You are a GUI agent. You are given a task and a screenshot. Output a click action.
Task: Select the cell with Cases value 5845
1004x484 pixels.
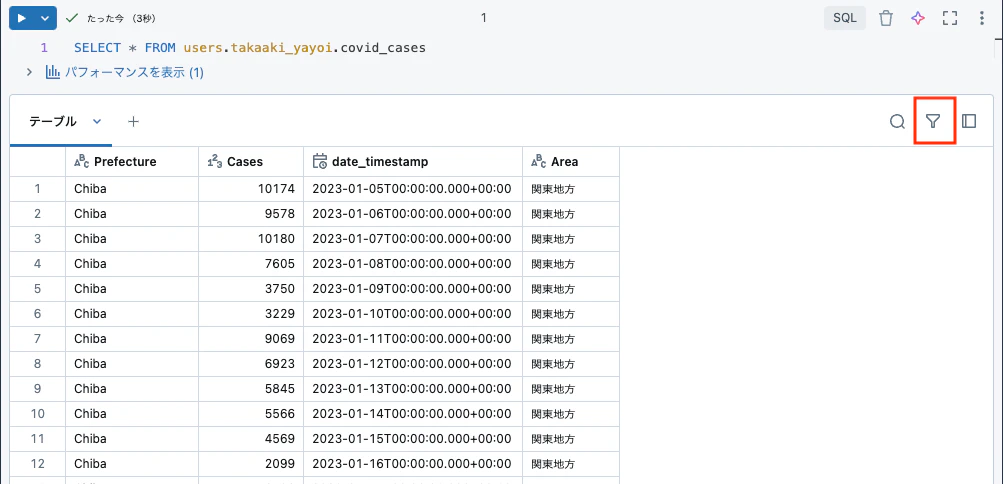point(251,389)
